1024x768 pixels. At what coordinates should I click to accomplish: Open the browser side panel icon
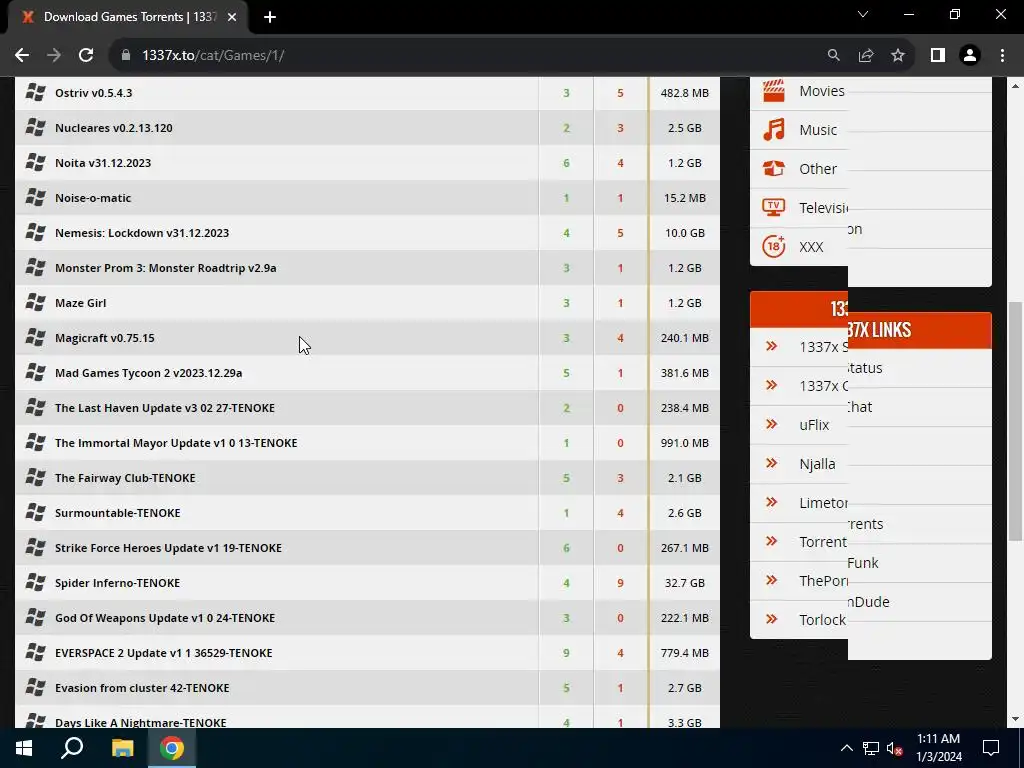pos(938,56)
